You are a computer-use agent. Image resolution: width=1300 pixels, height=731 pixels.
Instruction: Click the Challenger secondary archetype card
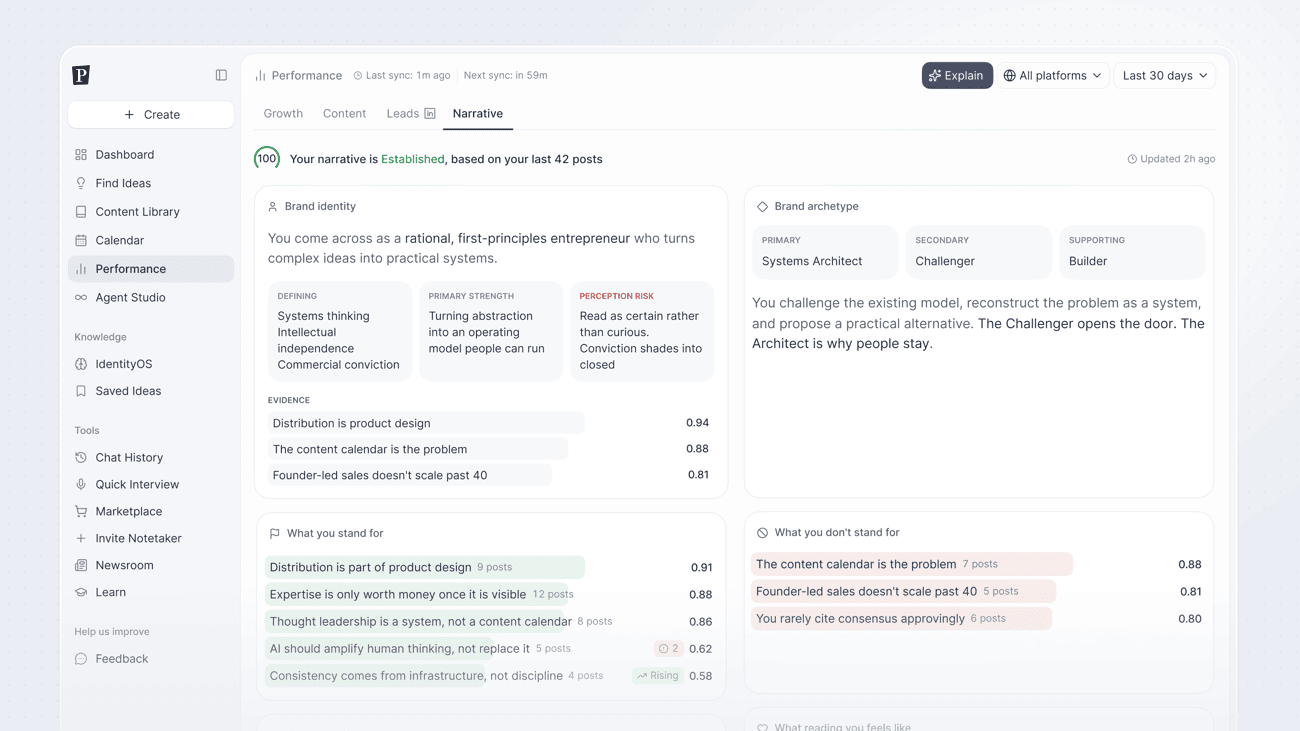979,252
